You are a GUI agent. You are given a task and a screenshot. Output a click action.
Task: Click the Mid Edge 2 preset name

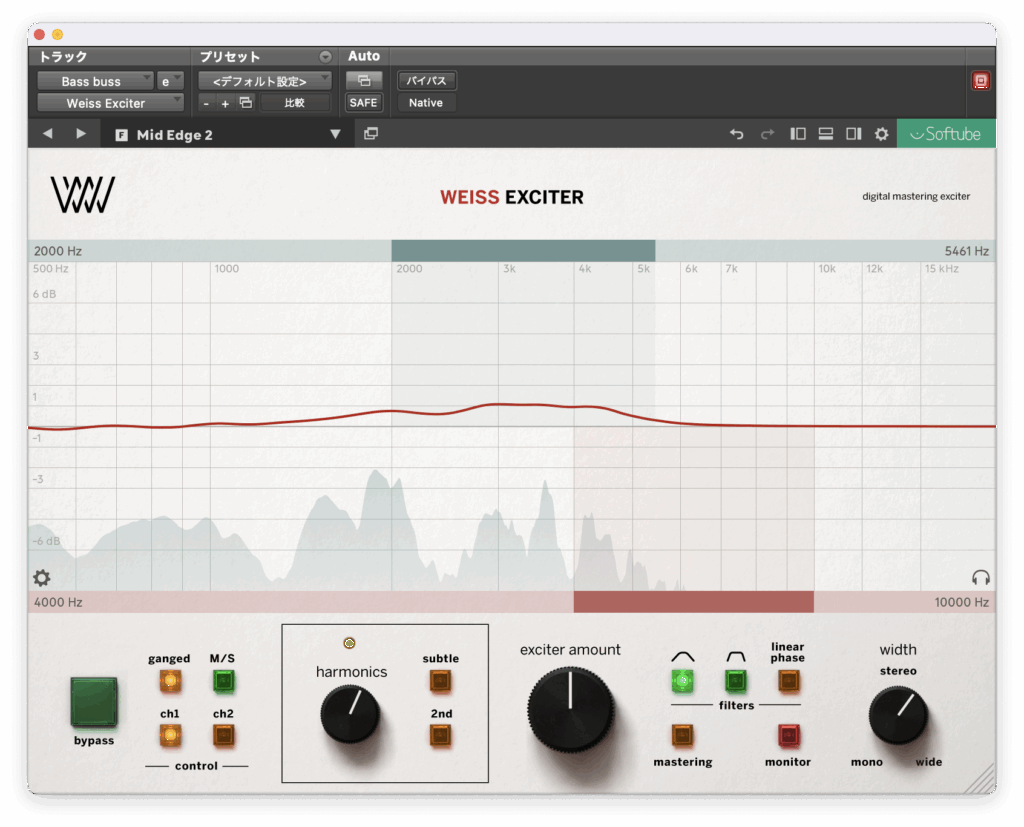pos(174,135)
